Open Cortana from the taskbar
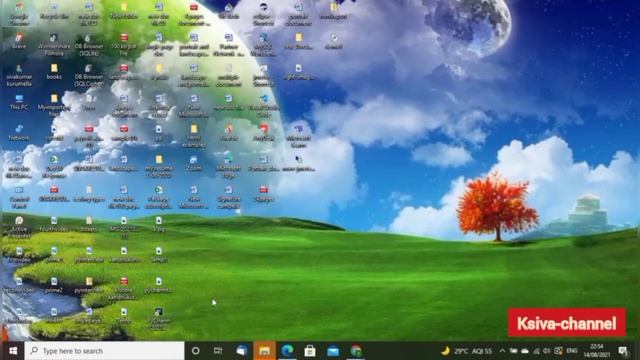Screen dimensions: 640x360 pos(196,351)
